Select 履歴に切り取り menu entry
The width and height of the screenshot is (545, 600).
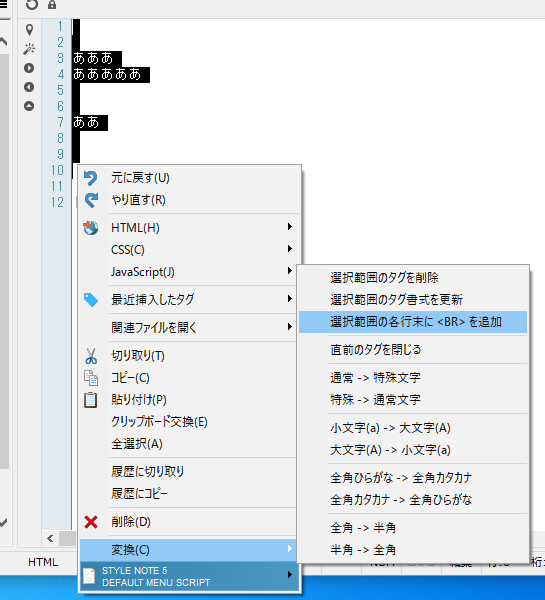tap(190, 472)
